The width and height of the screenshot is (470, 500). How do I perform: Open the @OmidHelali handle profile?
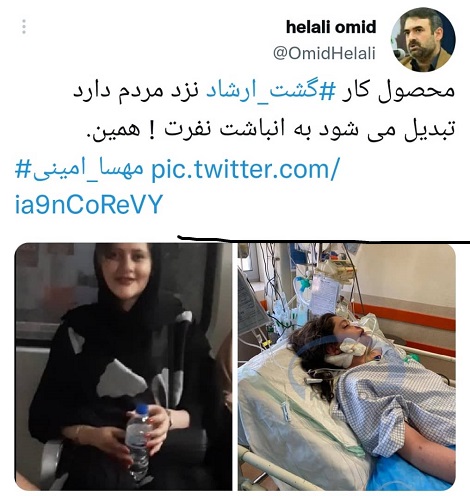point(324,54)
